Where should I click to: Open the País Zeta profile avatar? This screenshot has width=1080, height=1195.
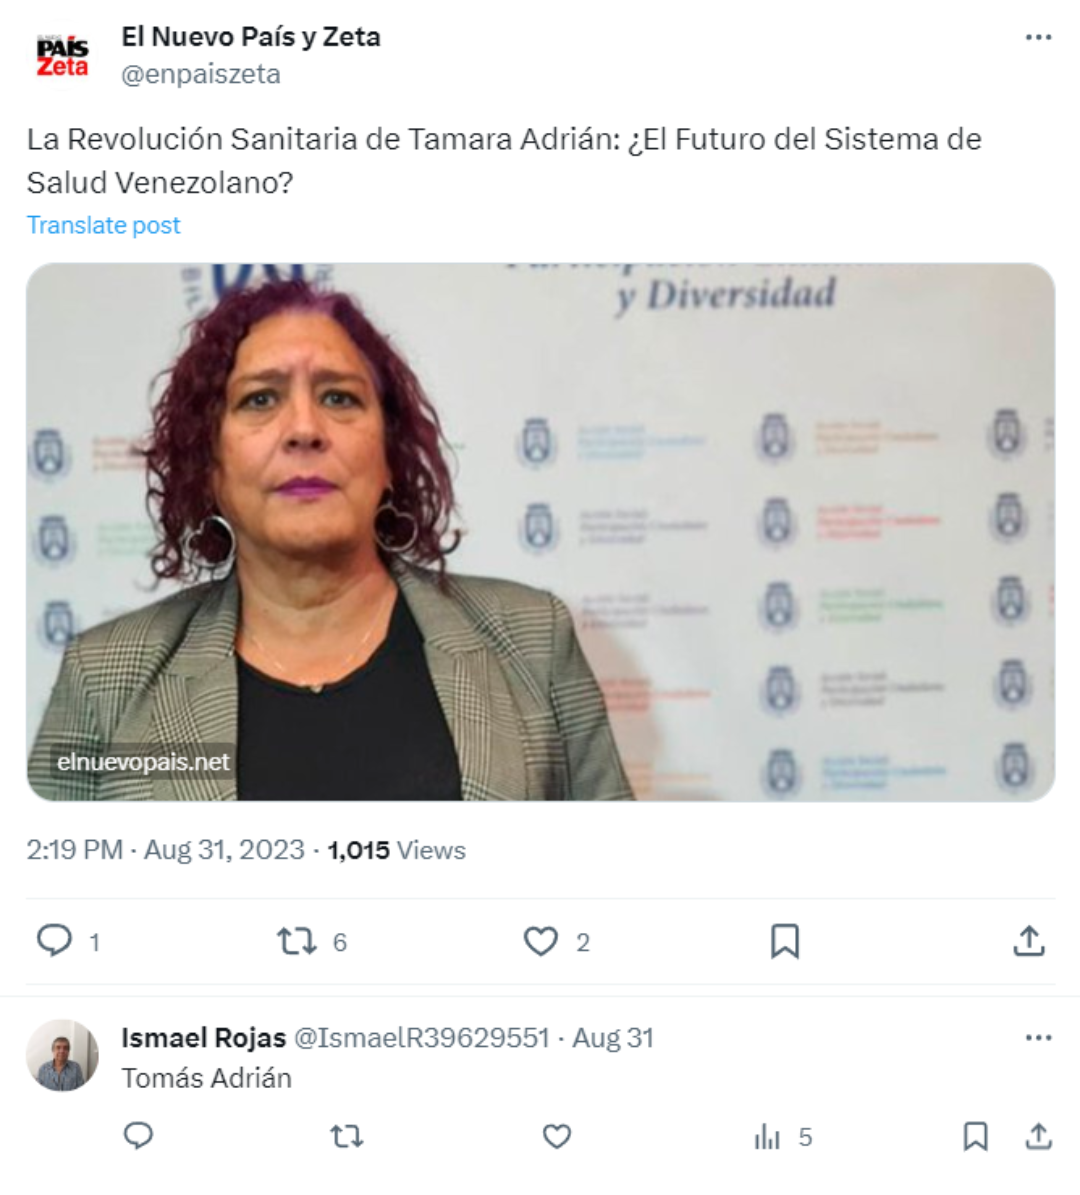pyautogui.click(x=62, y=56)
